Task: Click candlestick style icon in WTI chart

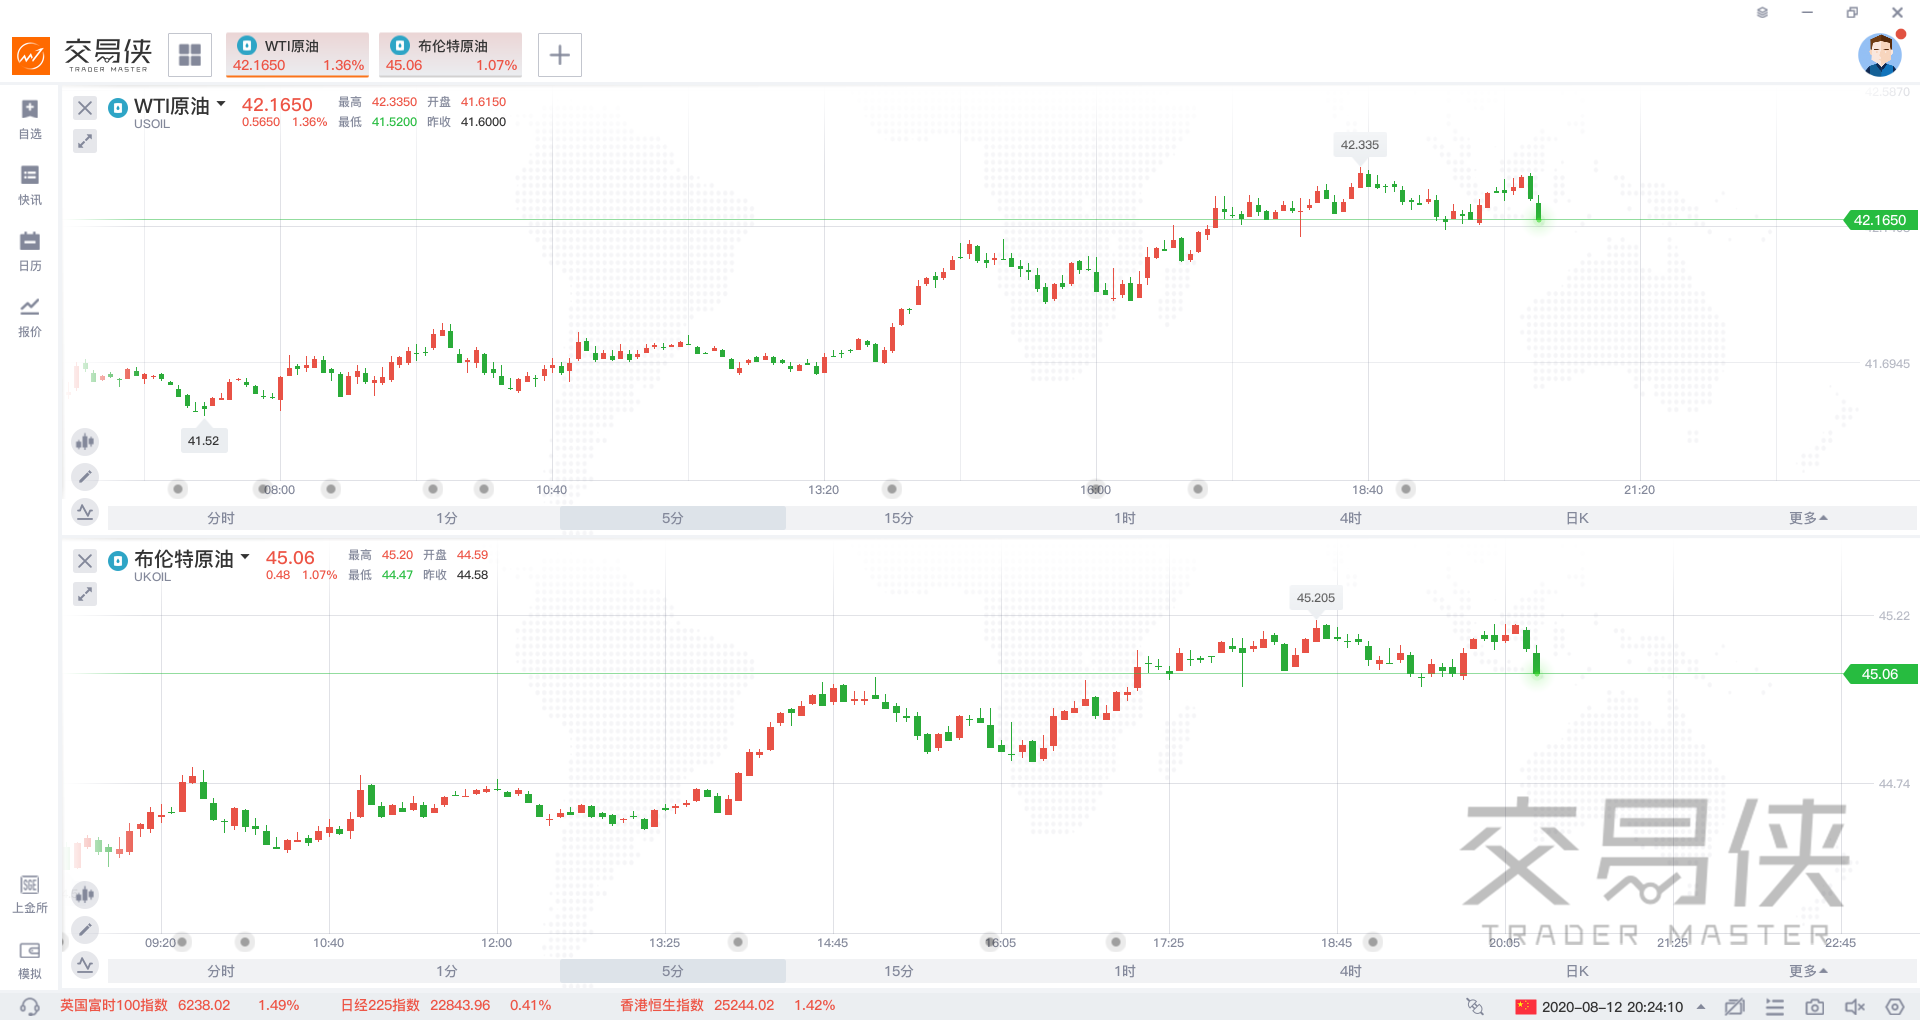Action: click(x=85, y=441)
